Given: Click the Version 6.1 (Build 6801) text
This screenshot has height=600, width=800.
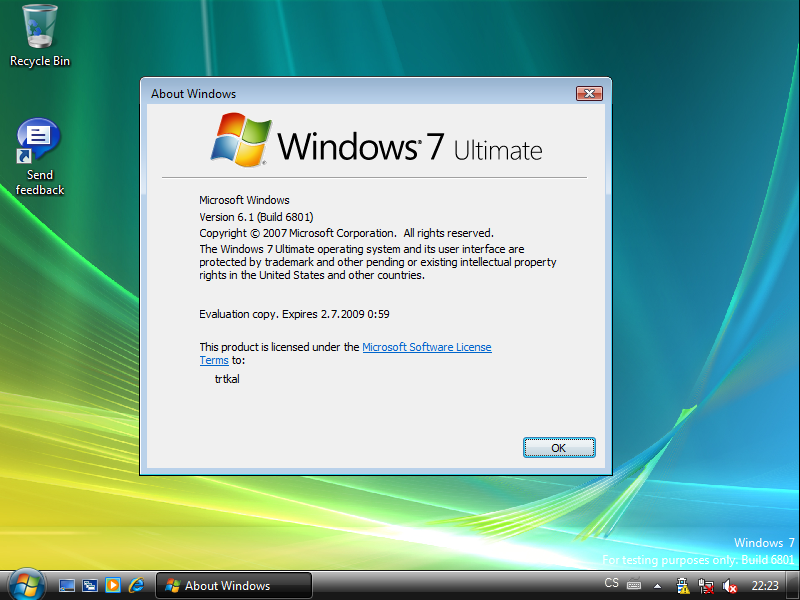Looking at the screenshot, I should click(x=256, y=217).
